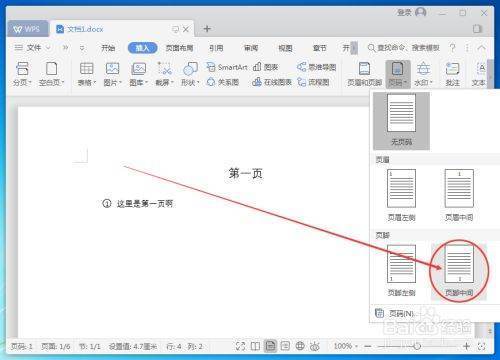This screenshot has height=360, width=500.
Task: Select the 插入 ribbon tab
Action: coord(142,48)
